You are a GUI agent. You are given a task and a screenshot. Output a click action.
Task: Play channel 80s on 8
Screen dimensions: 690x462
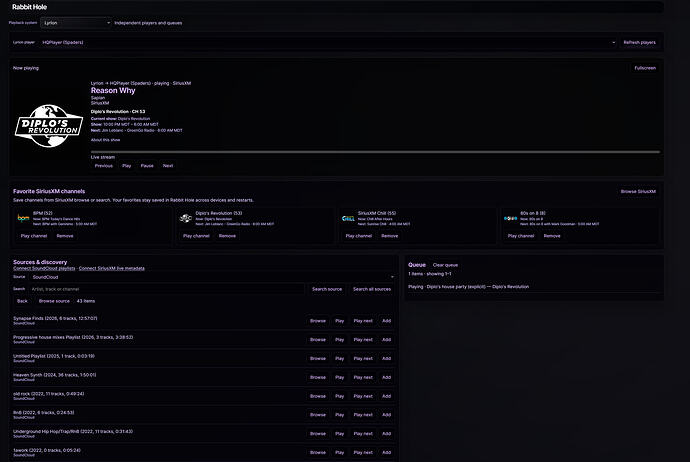click(521, 236)
